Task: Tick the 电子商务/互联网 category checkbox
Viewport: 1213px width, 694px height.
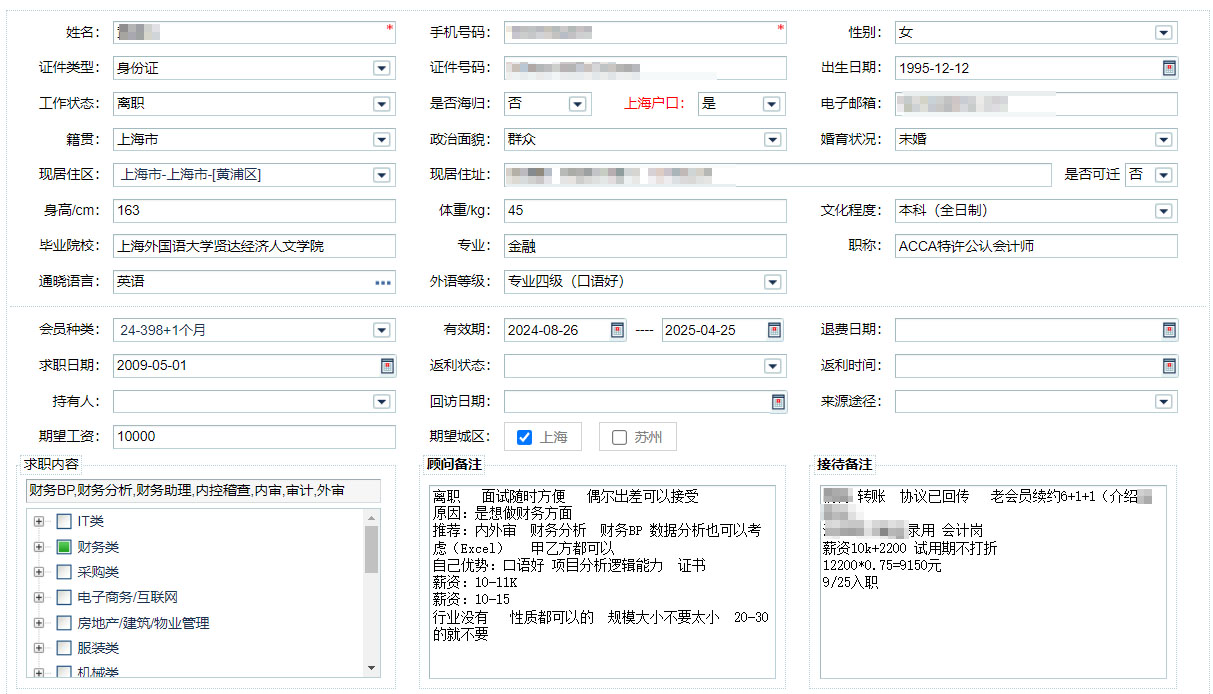Action: point(64,597)
